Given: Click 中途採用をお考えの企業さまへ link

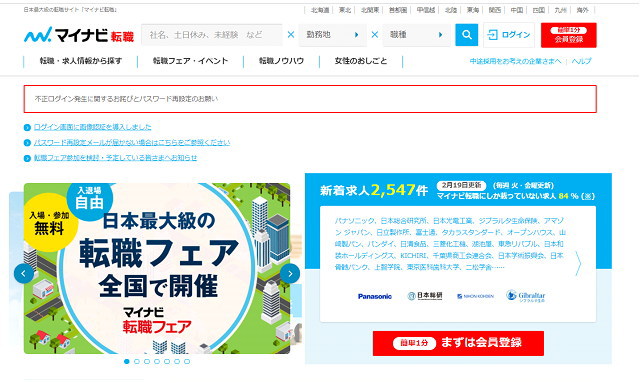Looking at the screenshot, I should tap(516, 61).
